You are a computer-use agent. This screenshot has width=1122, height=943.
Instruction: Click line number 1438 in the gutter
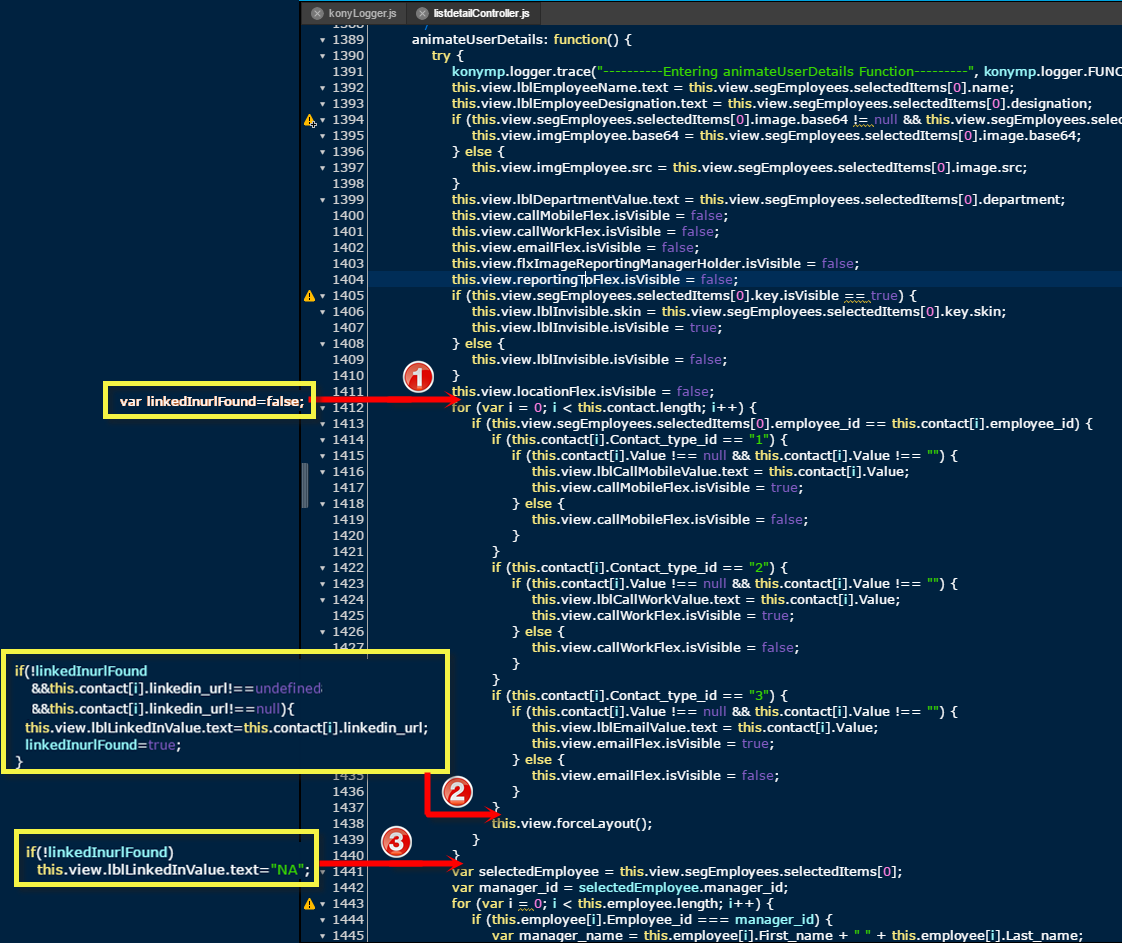(348, 824)
